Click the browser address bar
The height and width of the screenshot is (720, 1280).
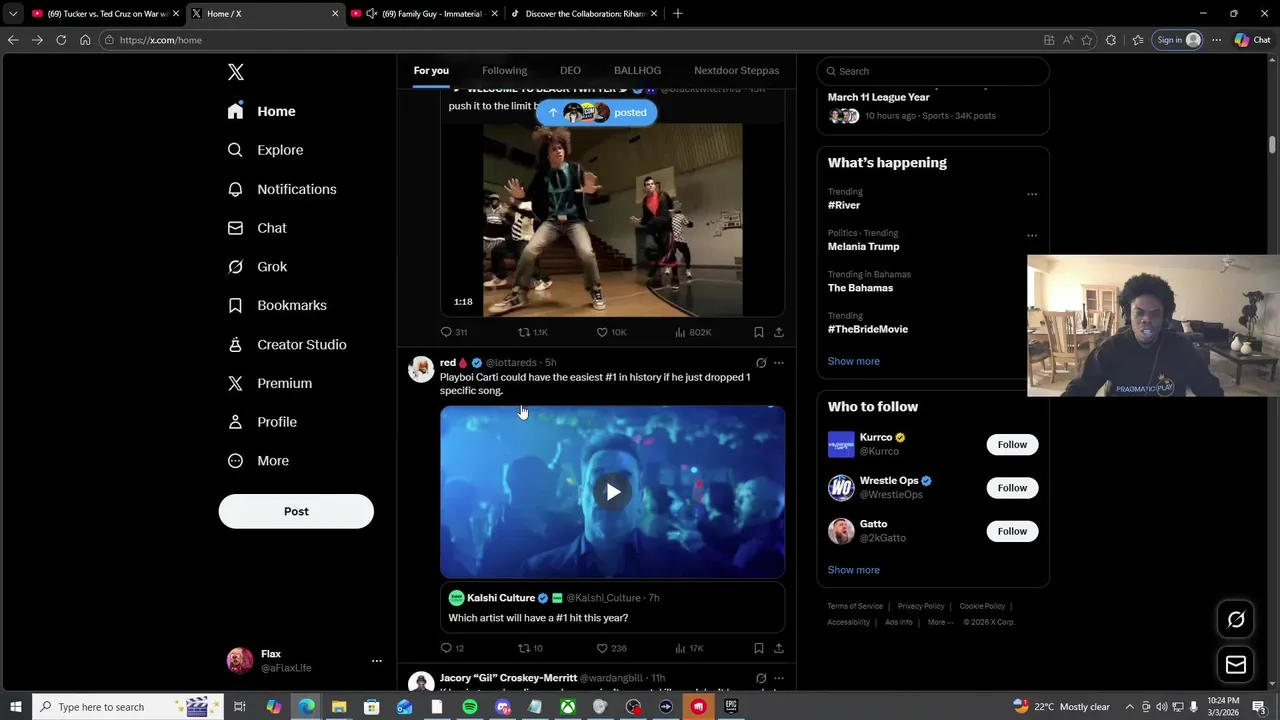pyautogui.click(x=570, y=40)
